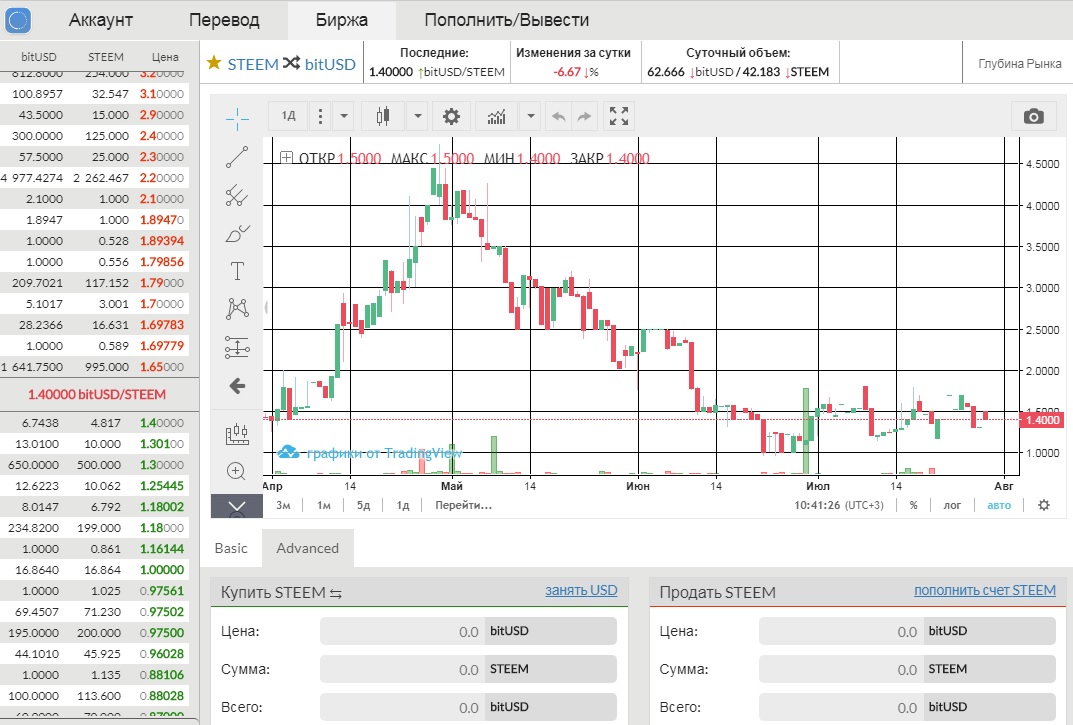Screen dimensions: 1073x725
Task: Toggle logarithmic scale 'лог'
Action: pyautogui.click(x=952, y=505)
